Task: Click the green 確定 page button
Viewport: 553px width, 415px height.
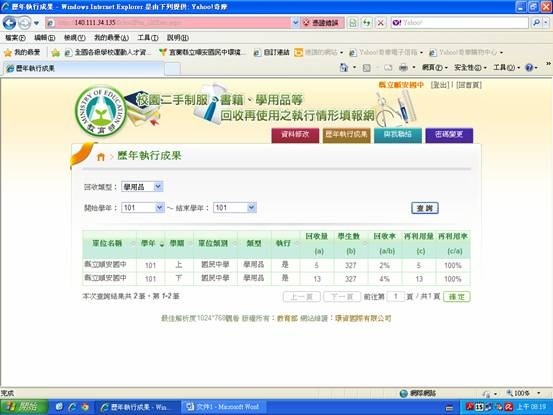Action: 457,297
